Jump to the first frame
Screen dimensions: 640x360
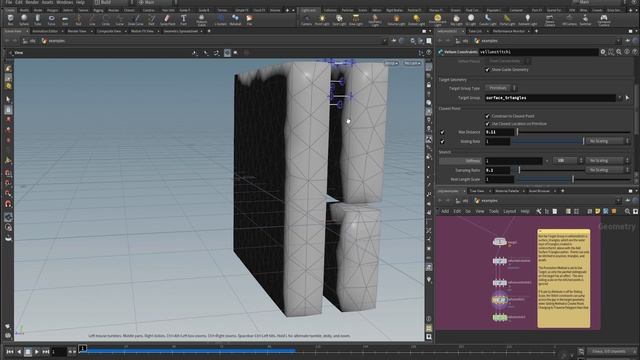[x=10, y=352]
